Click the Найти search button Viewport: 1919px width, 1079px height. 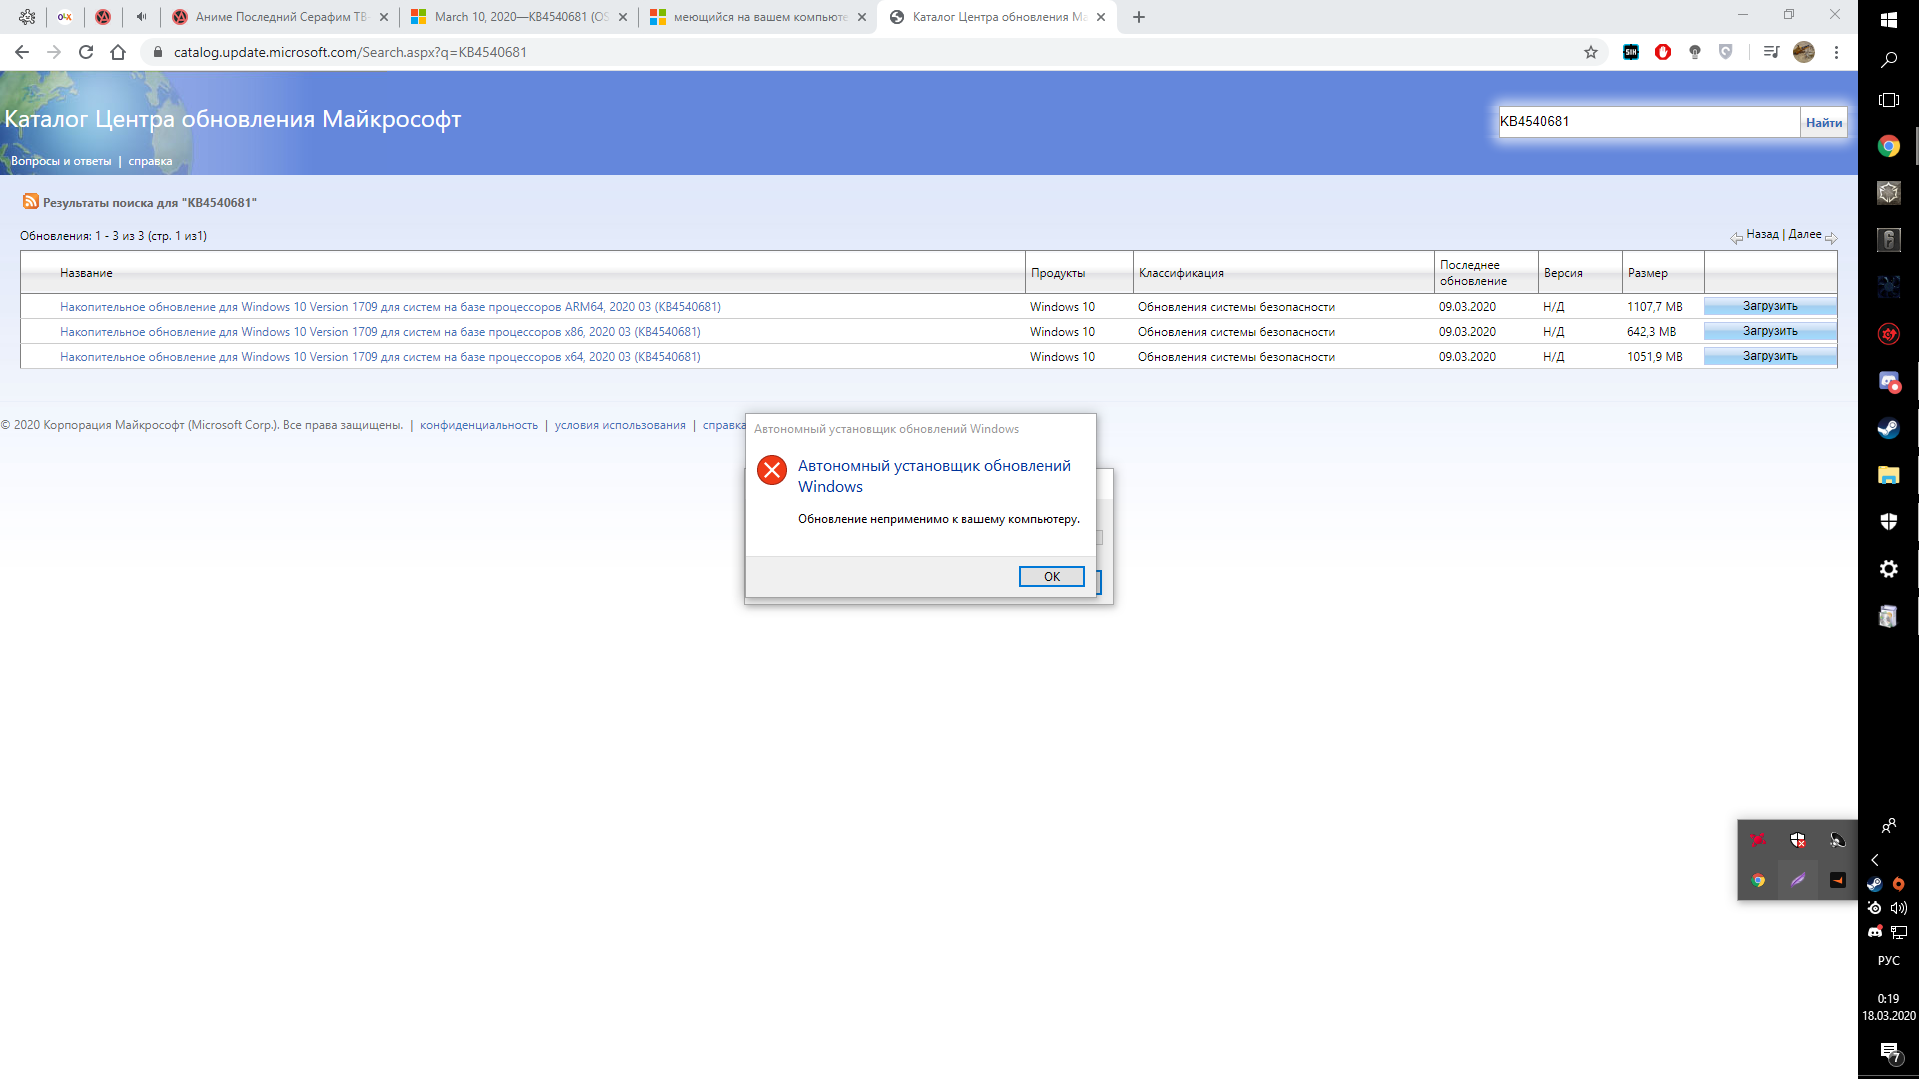(1823, 122)
